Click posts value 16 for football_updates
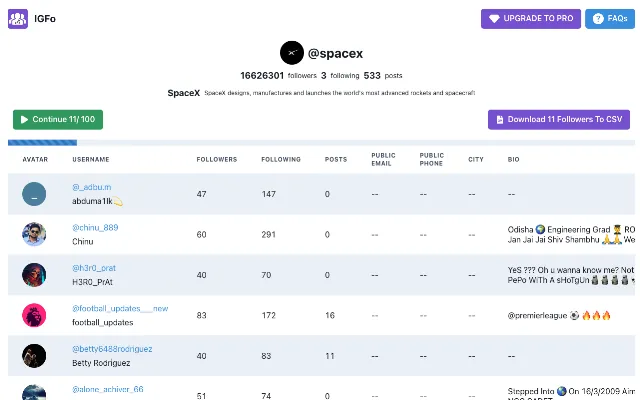This screenshot has width=640, height=400. tap(330, 316)
